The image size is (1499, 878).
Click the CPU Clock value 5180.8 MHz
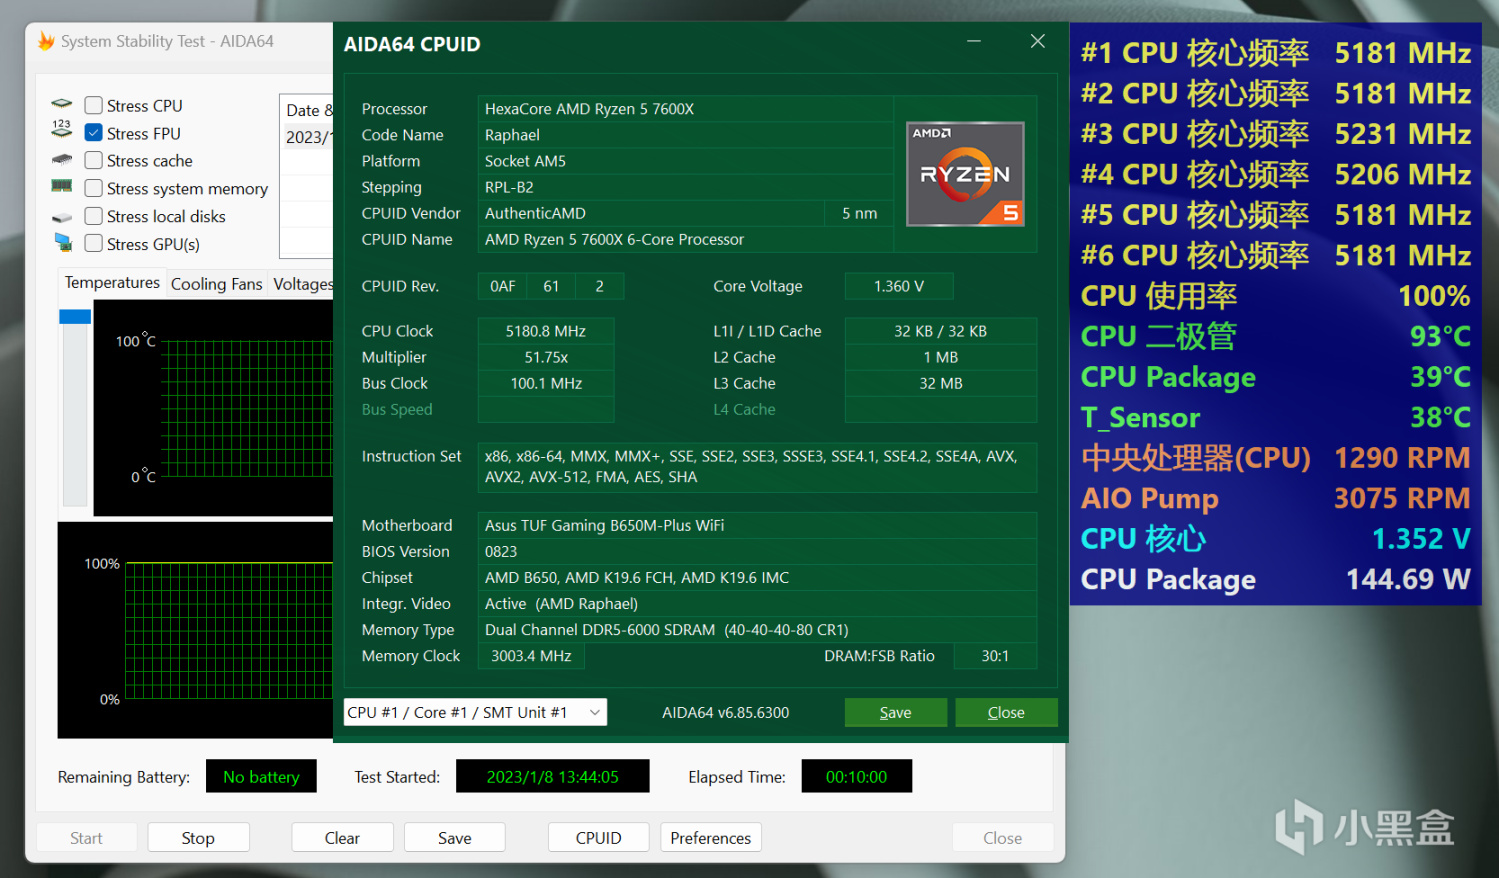[x=546, y=331]
